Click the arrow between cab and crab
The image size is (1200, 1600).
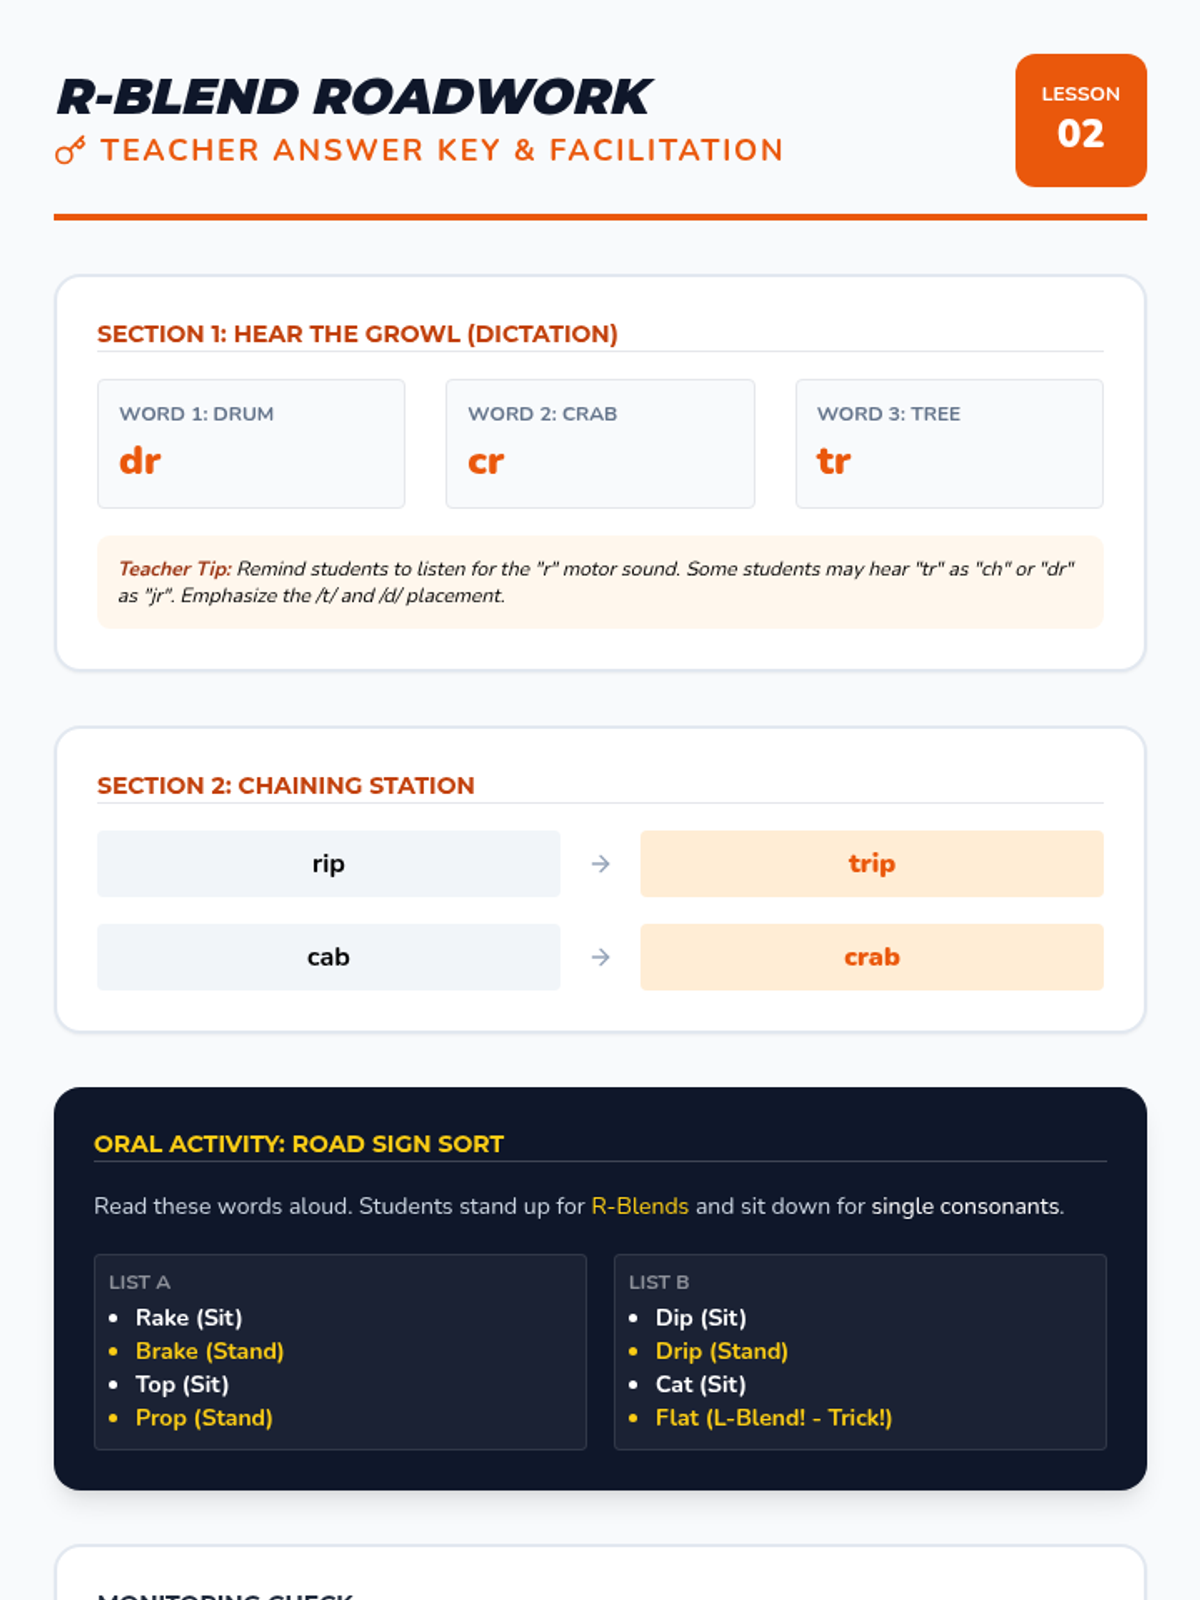coord(600,958)
